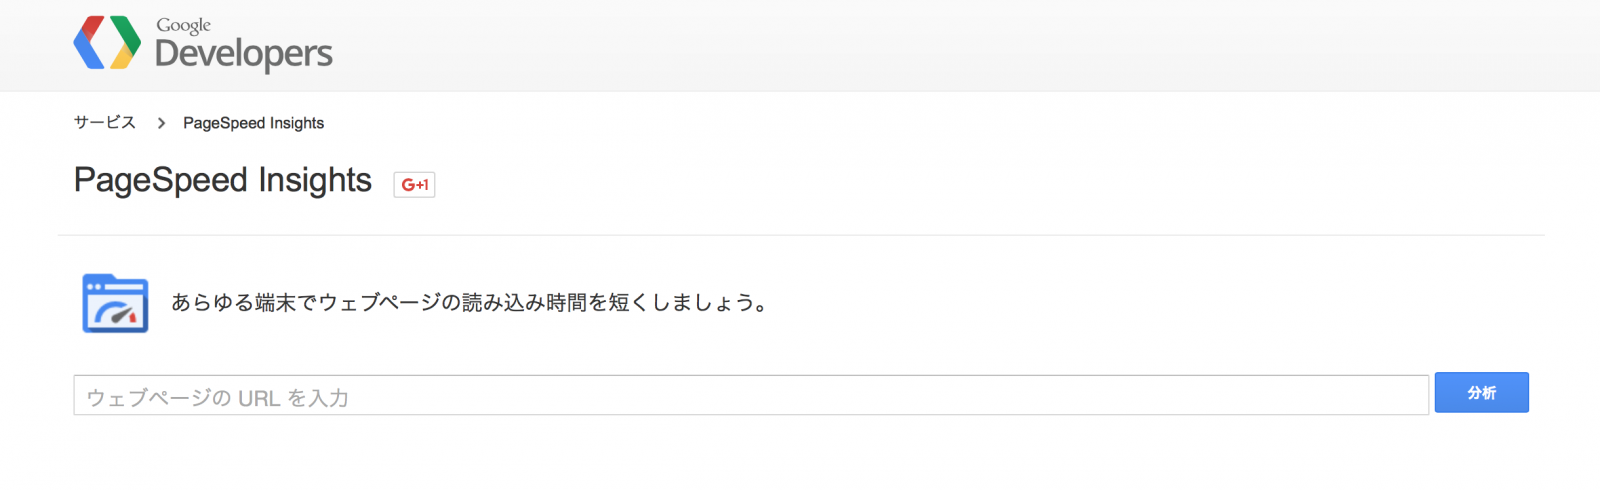The image size is (1600, 490).
Task: Click the red gauge needle in the speedometer icon
Action: [126, 315]
